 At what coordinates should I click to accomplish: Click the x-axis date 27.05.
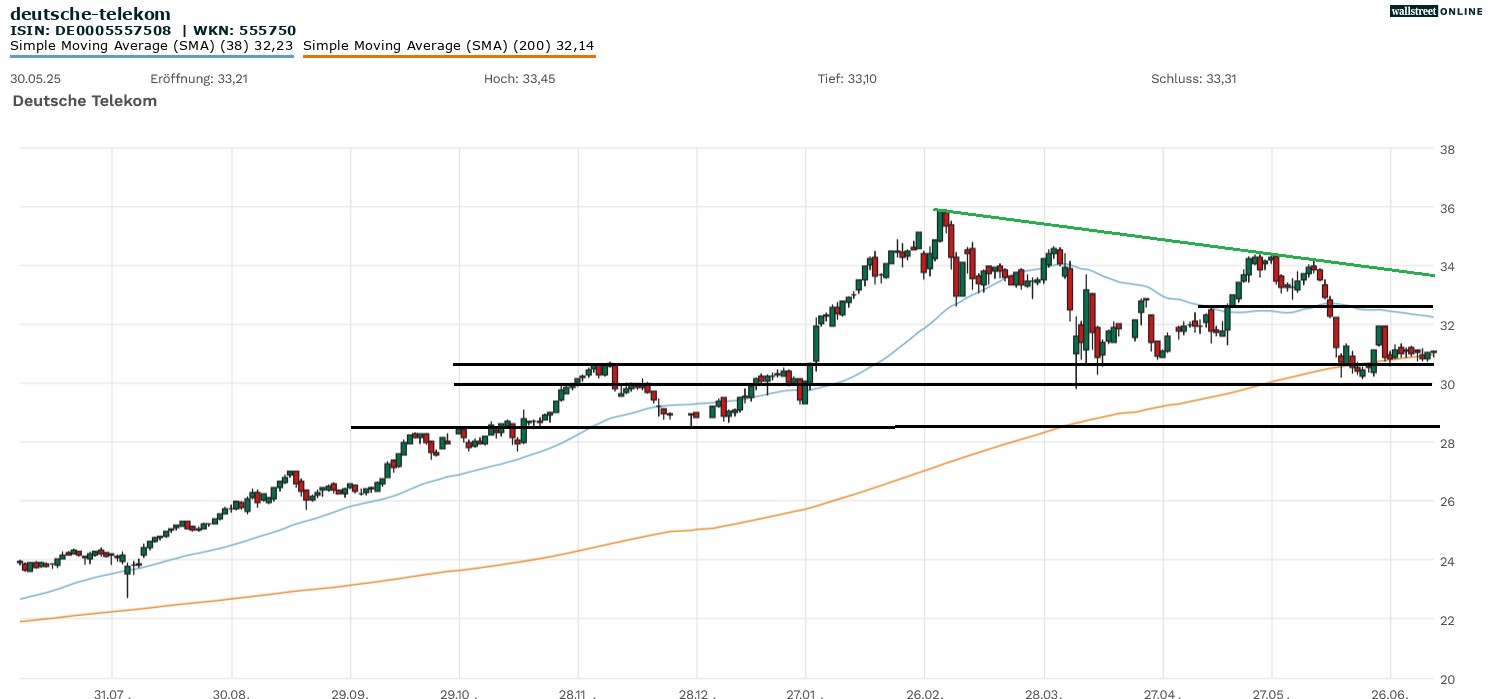coord(1271,692)
